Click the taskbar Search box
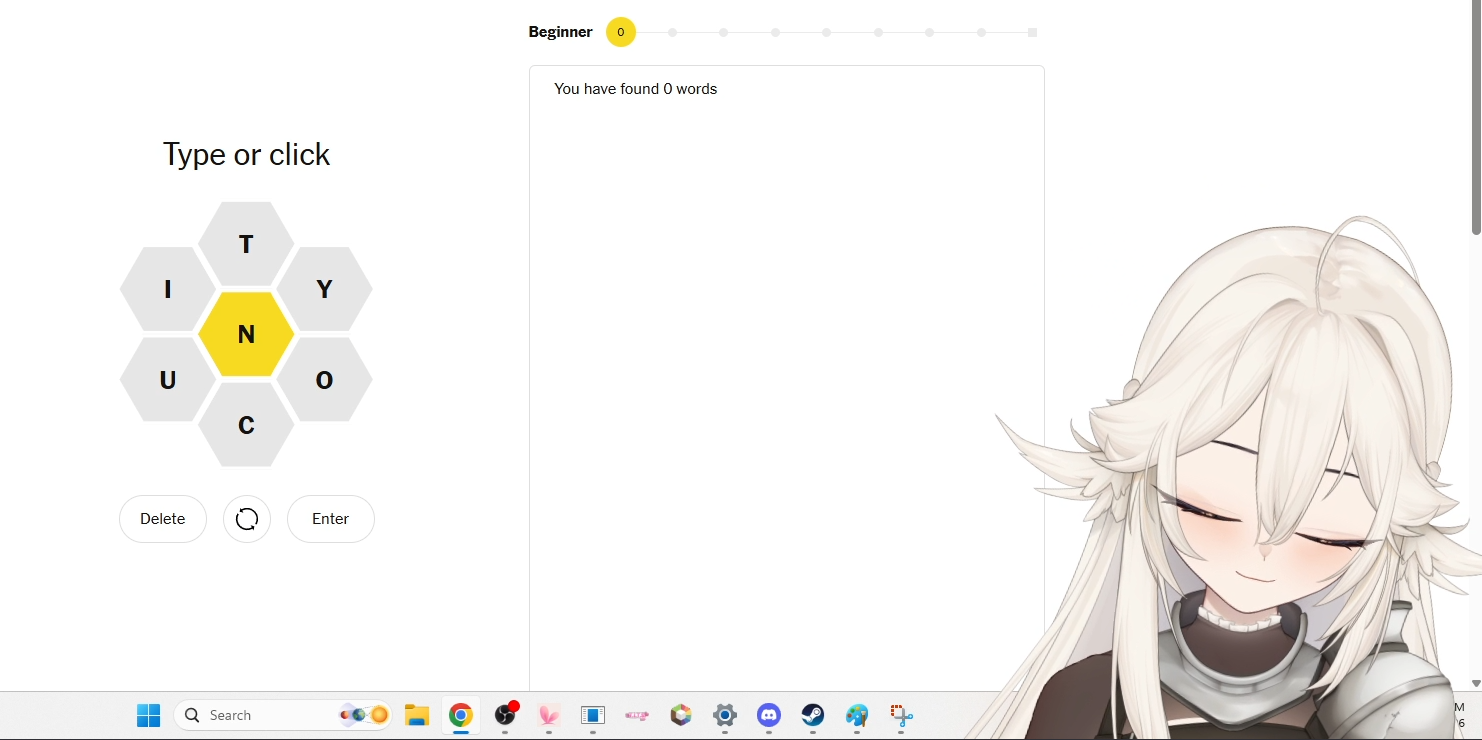The height and width of the screenshot is (740, 1482). 283,715
